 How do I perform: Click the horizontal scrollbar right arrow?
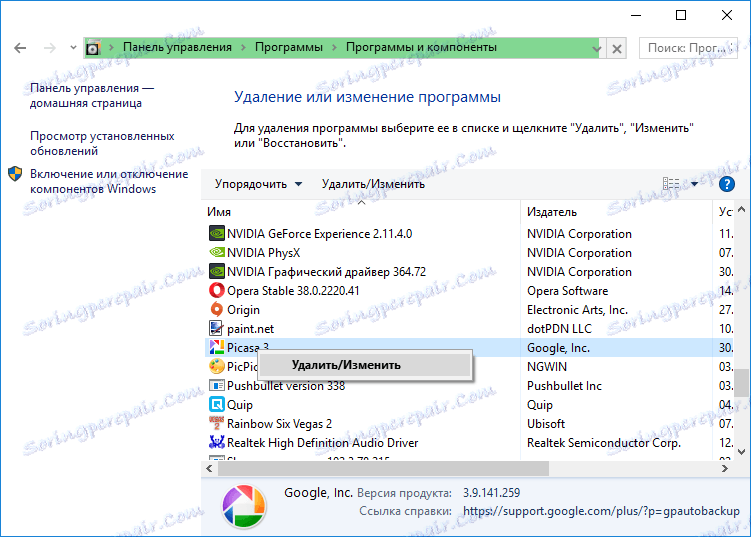point(725,468)
